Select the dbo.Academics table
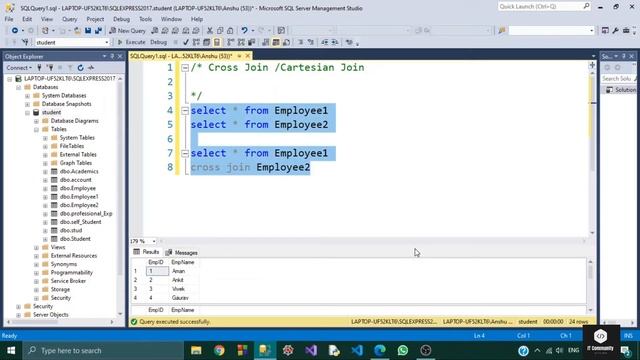The width and height of the screenshot is (640, 360). coord(79,171)
